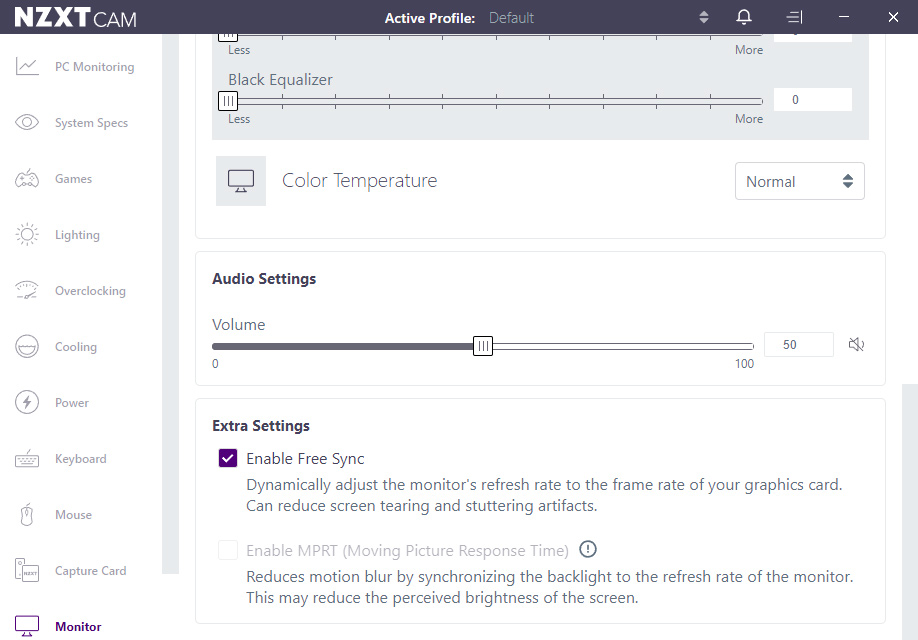This screenshot has height=640, width=918.
Task: Open the title bar list menu icon
Action: 794,17
